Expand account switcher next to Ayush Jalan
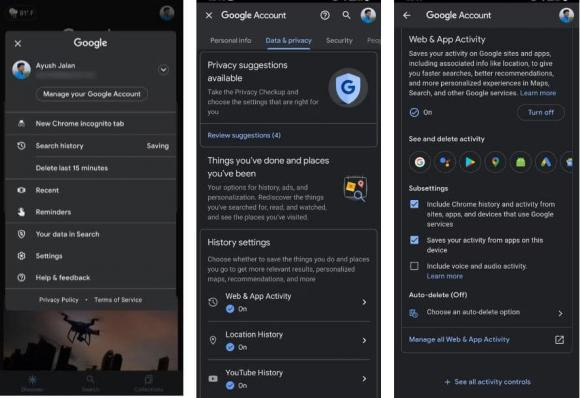 pos(163,70)
